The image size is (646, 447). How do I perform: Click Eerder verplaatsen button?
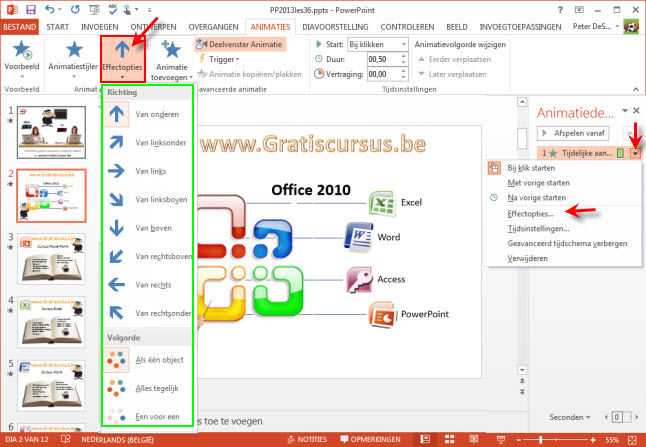click(x=454, y=59)
